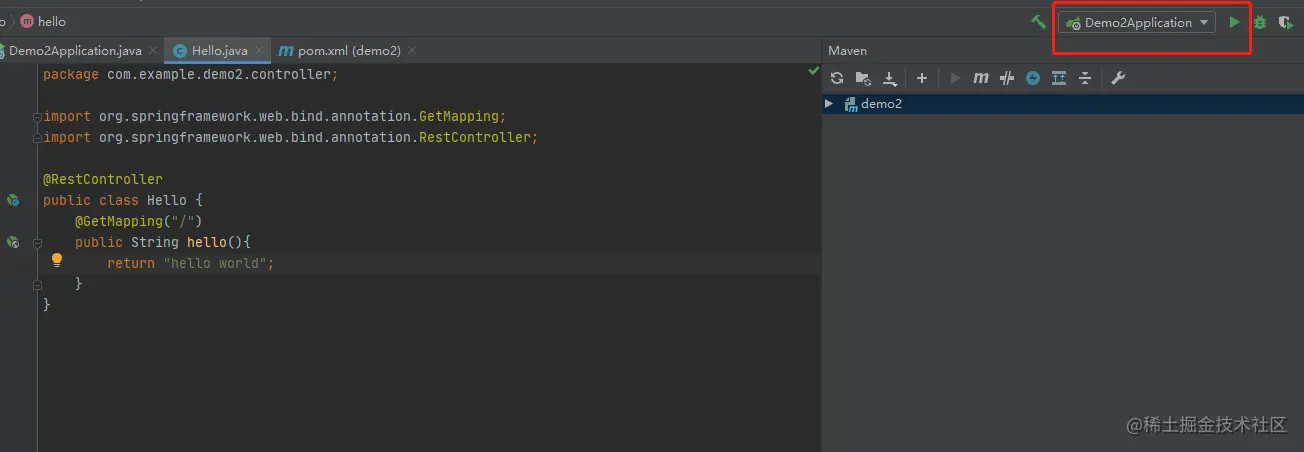
Task: Click the Spring gutter icon beside class Hello
Action: (x=13, y=200)
